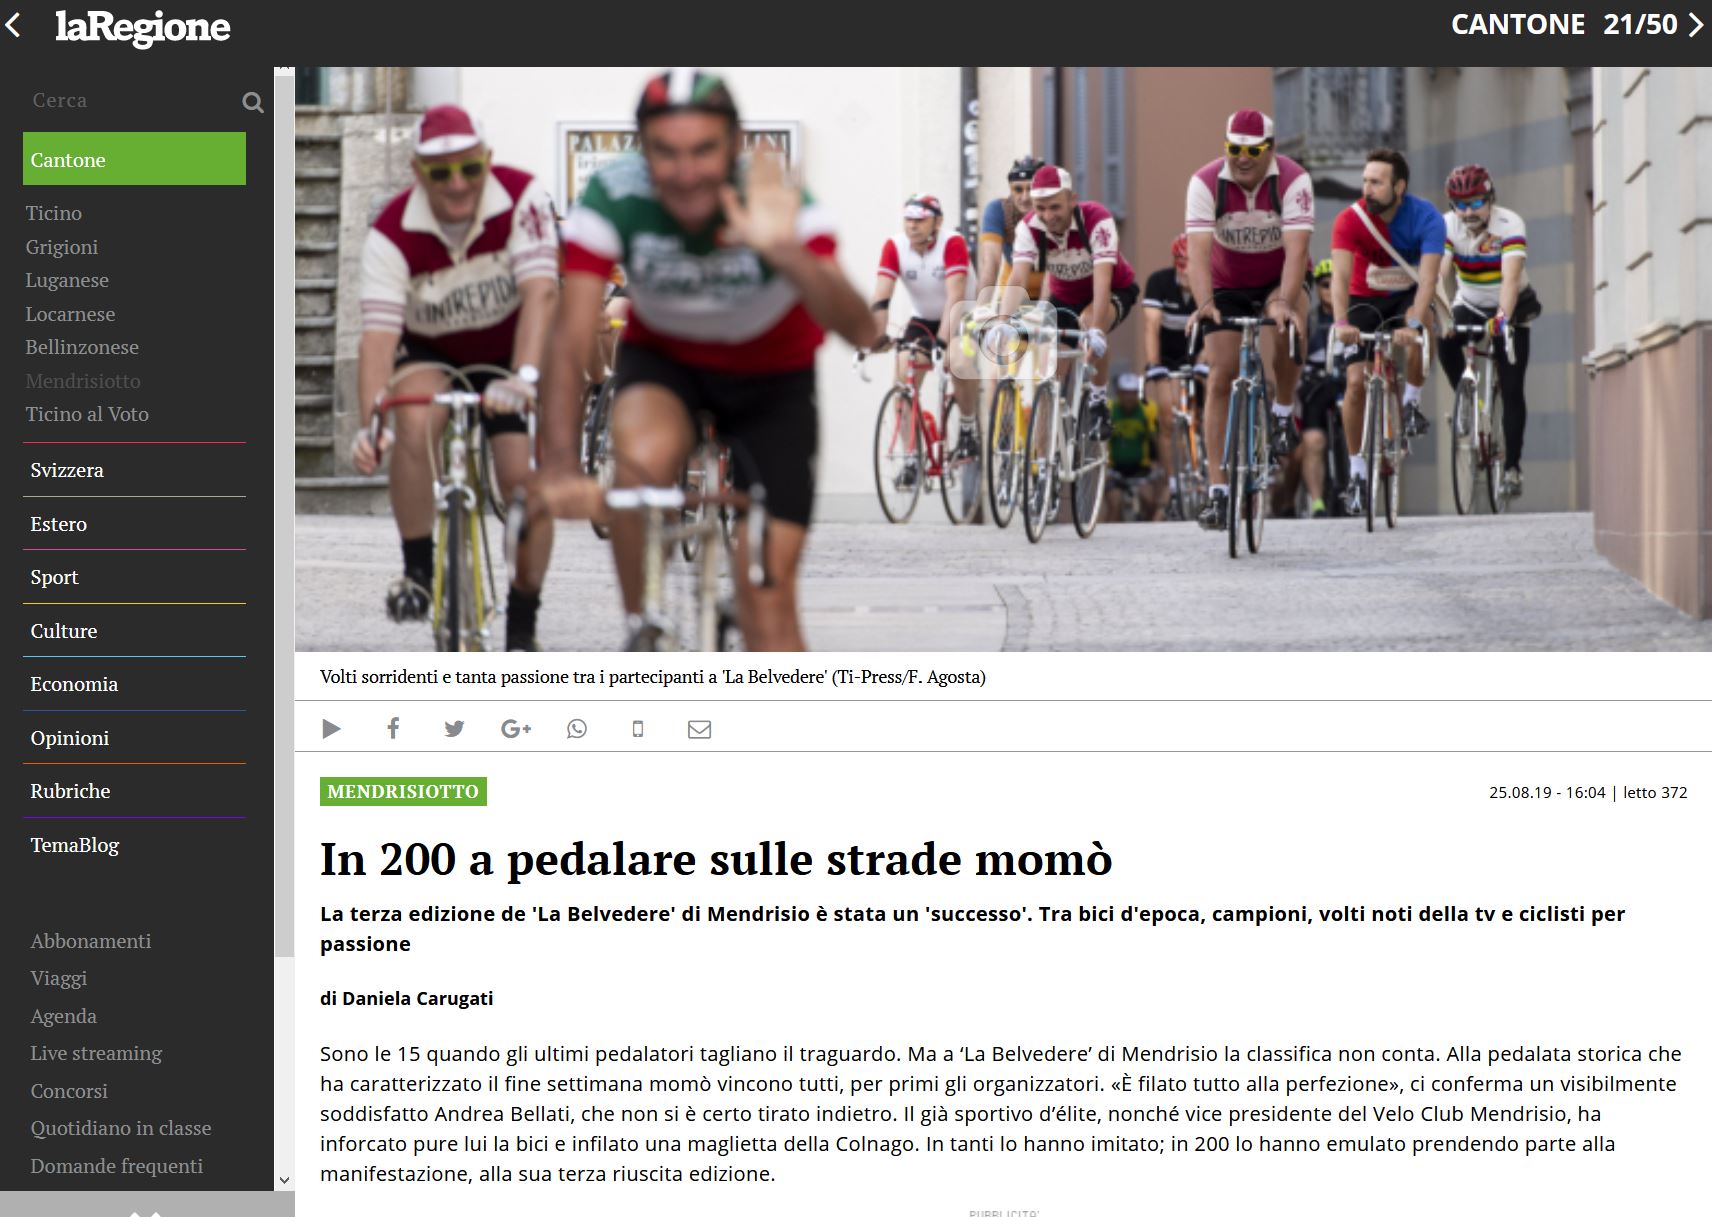The height and width of the screenshot is (1217, 1712).
Task: Select Cantone menu item
Action: pos(134,159)
